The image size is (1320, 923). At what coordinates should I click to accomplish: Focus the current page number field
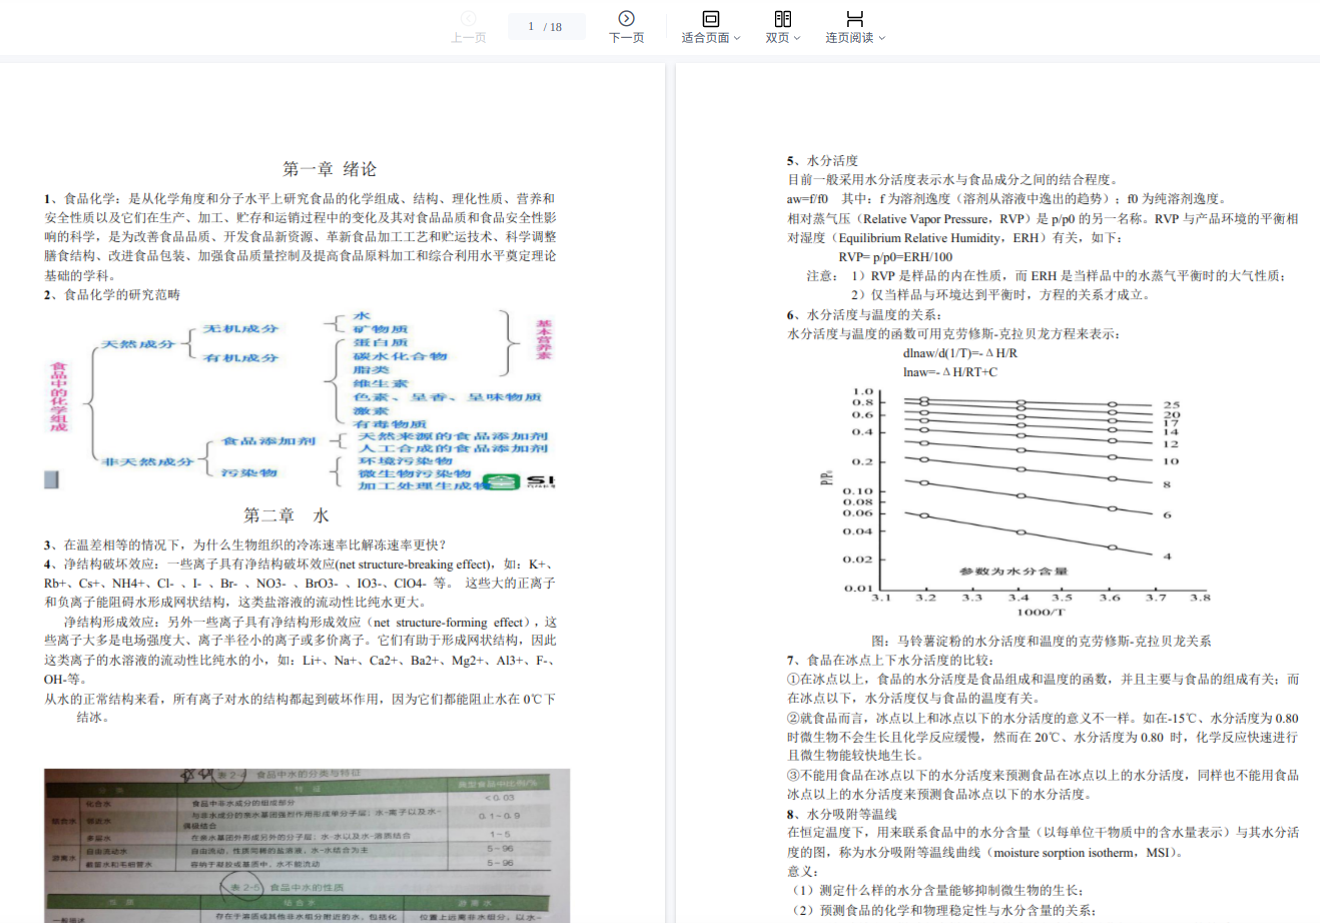click(532, 27)
